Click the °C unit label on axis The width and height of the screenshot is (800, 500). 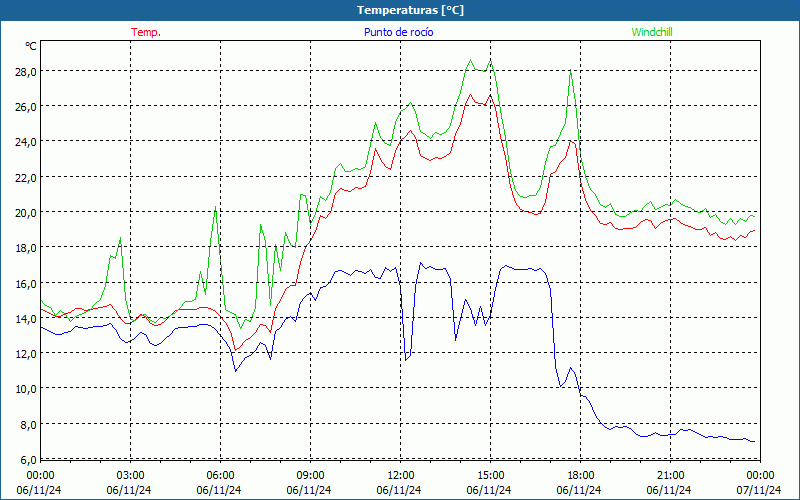click(x=31, y=46)
